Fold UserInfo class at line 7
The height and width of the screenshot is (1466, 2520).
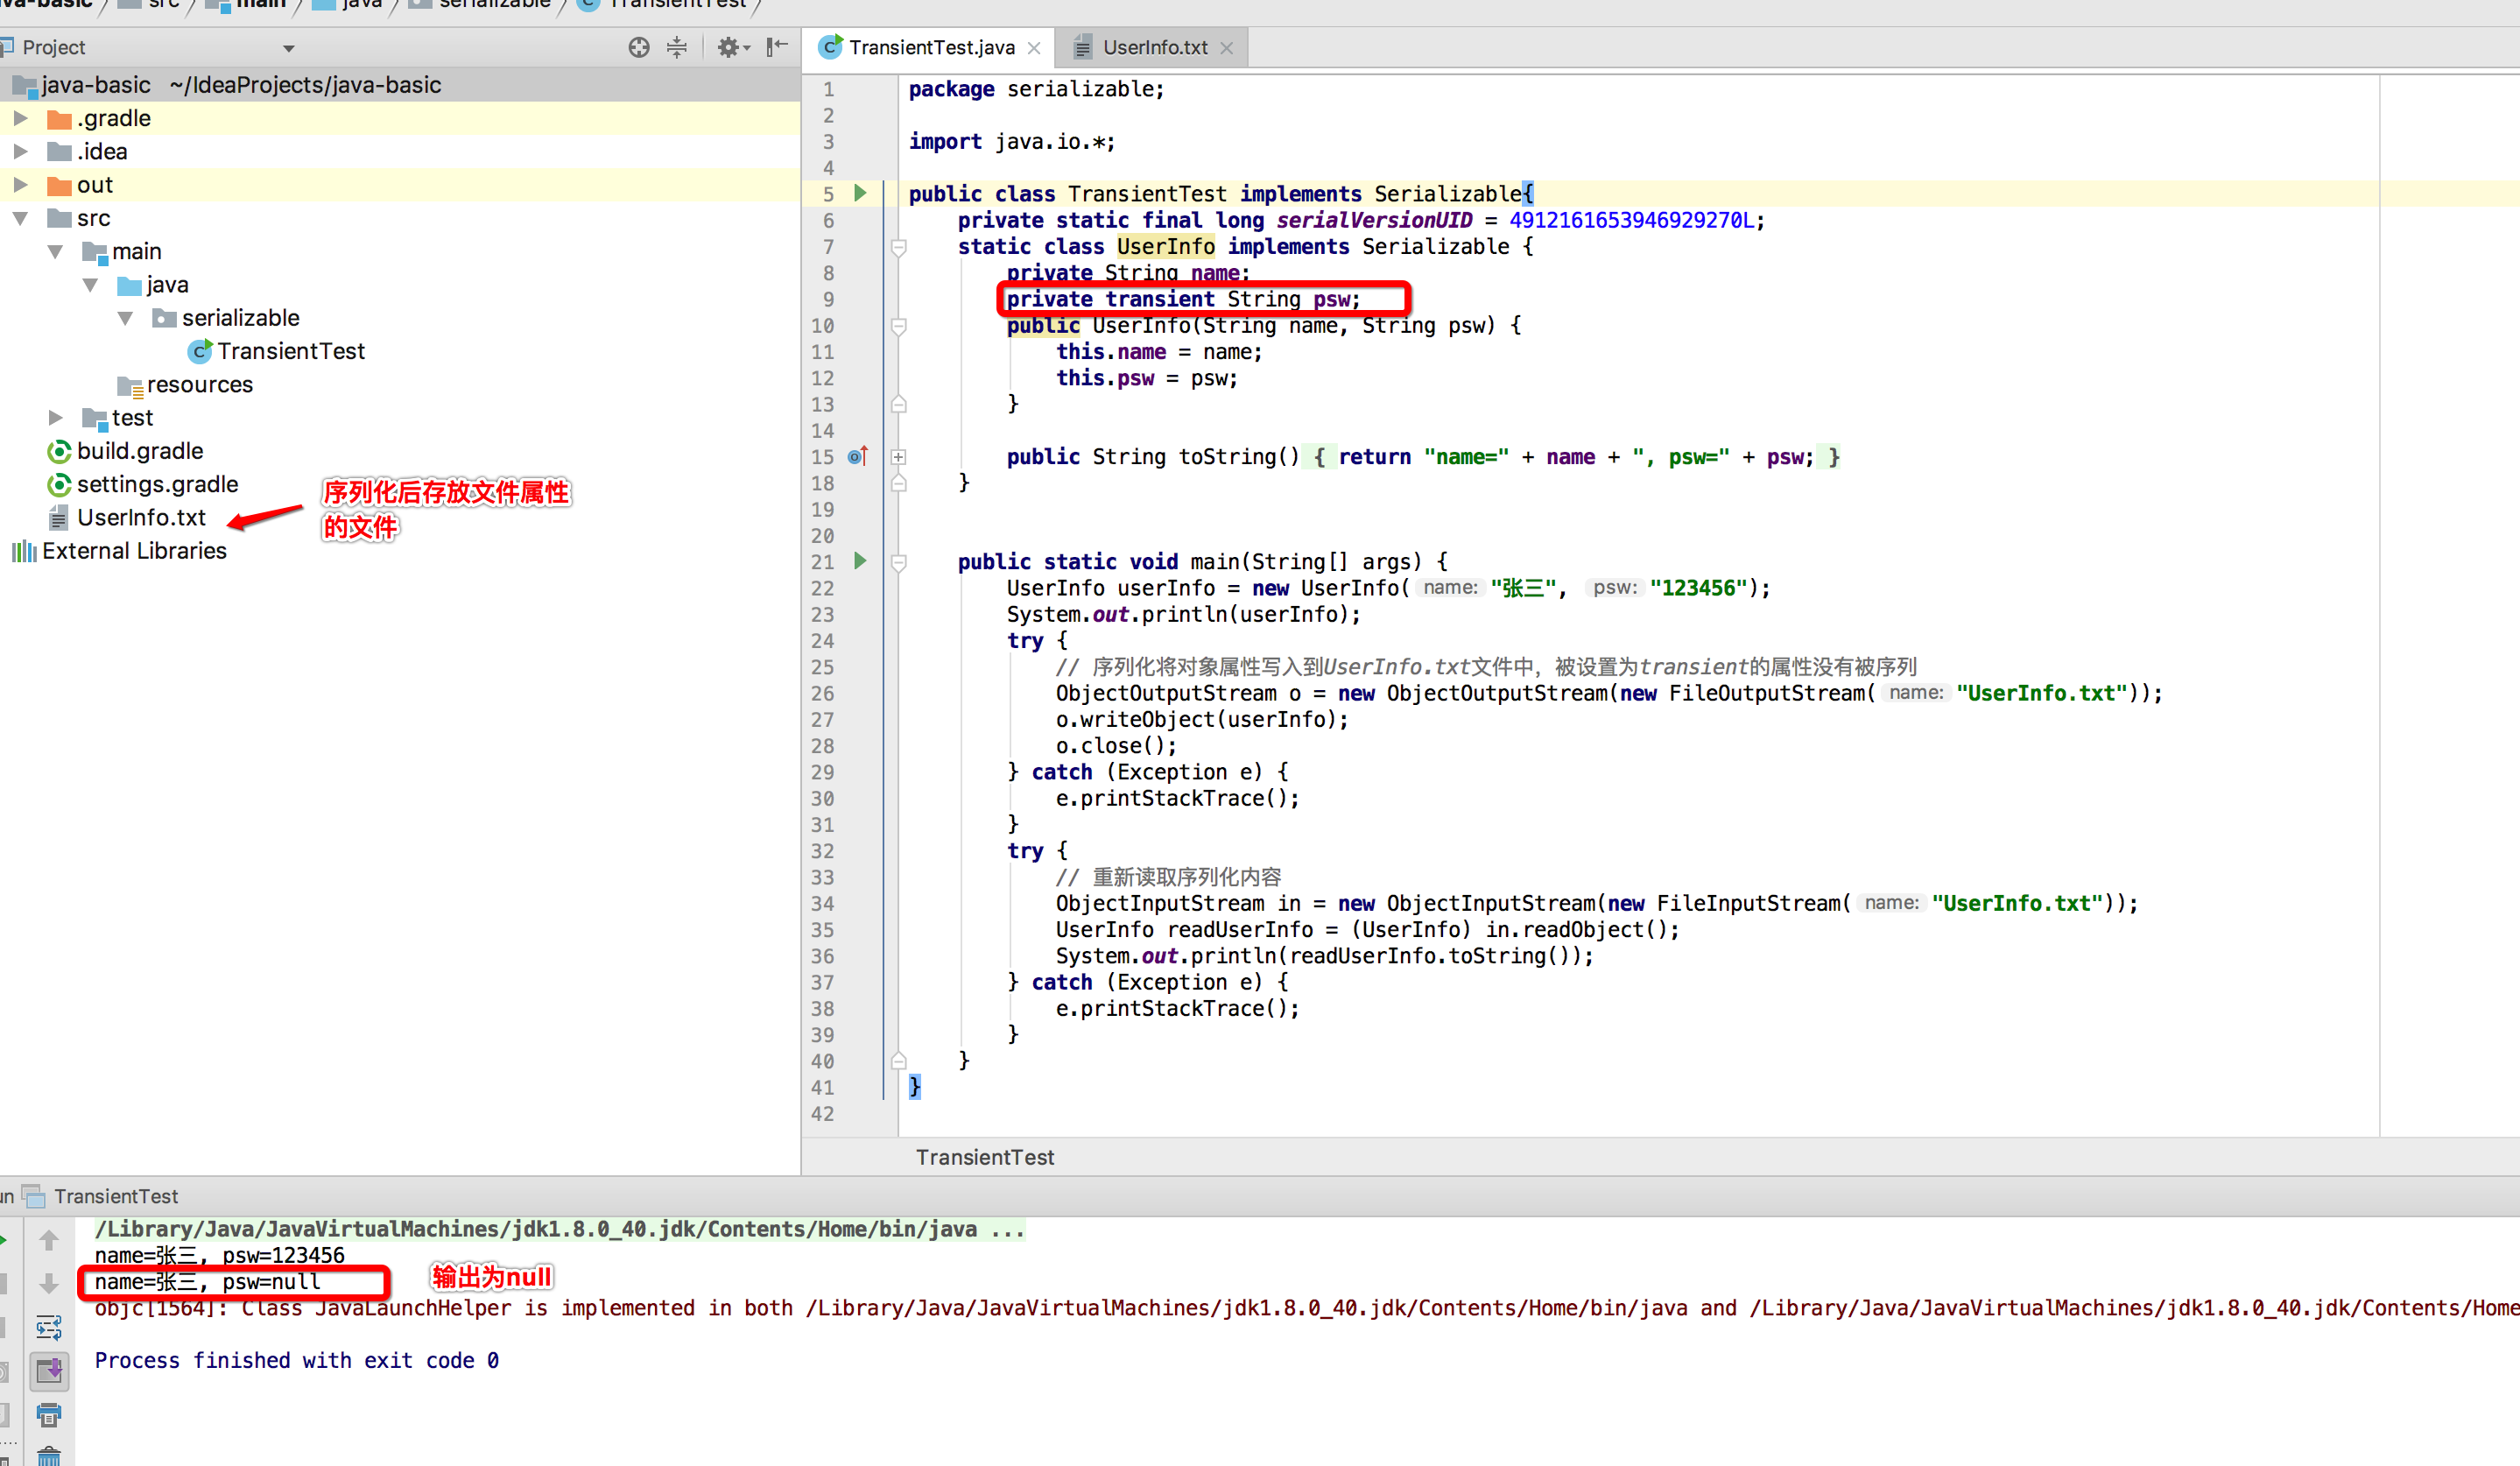[898, 247]
